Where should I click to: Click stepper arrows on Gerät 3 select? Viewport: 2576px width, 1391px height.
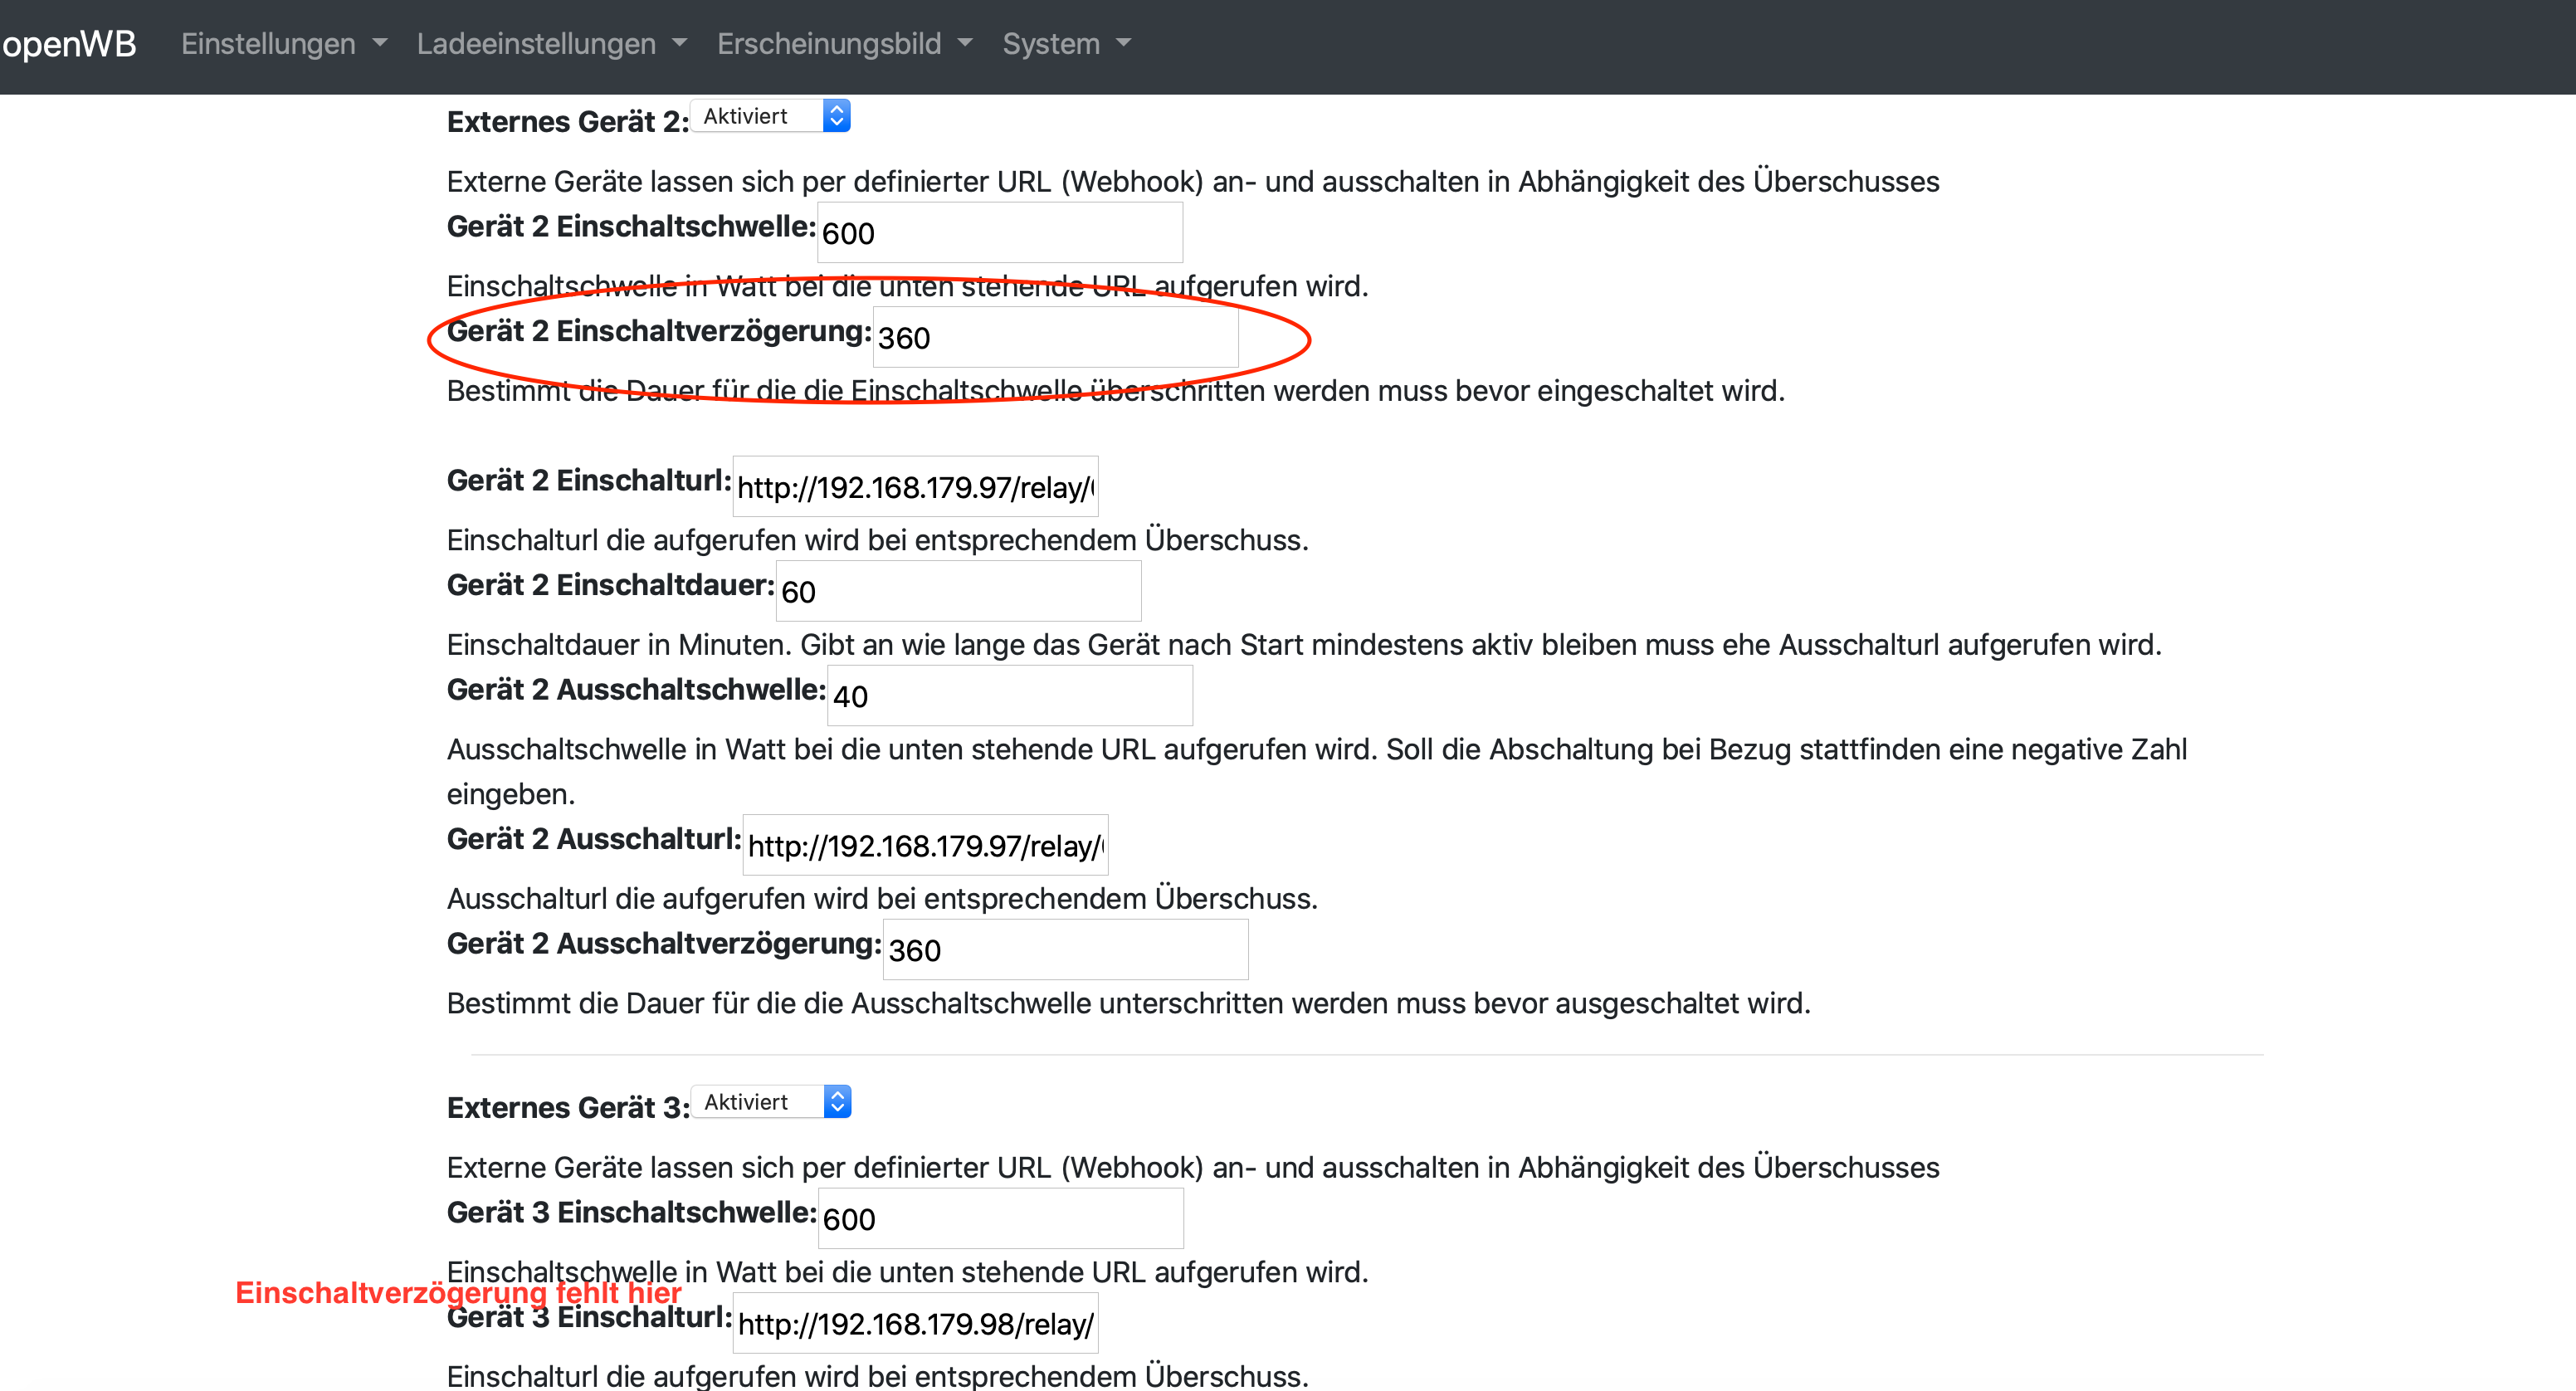pos(838,1102)
